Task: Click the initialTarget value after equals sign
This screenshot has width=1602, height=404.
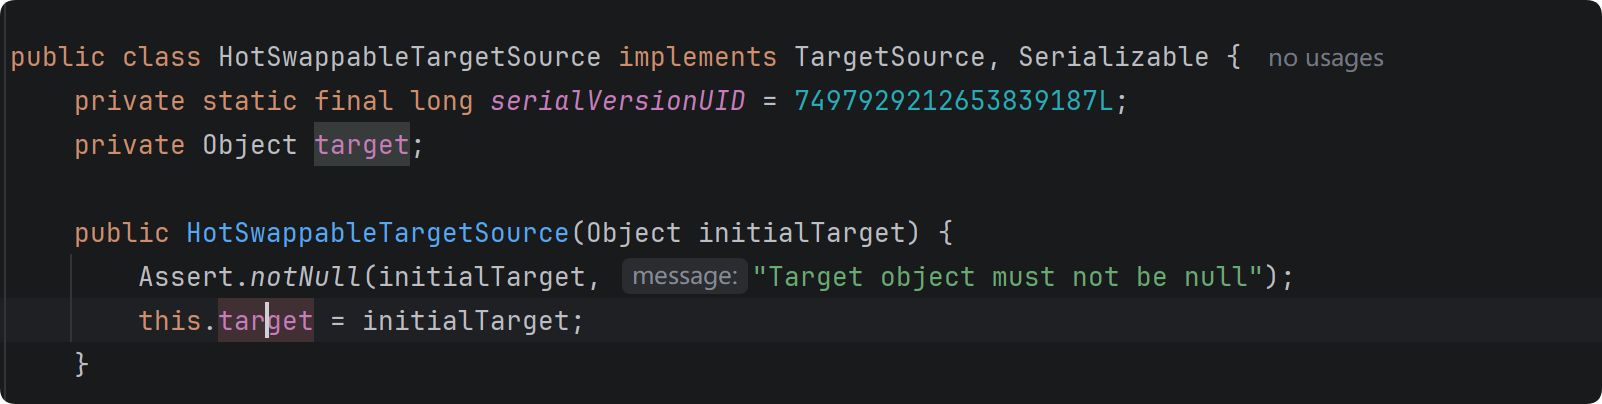Action: point(465,321)
